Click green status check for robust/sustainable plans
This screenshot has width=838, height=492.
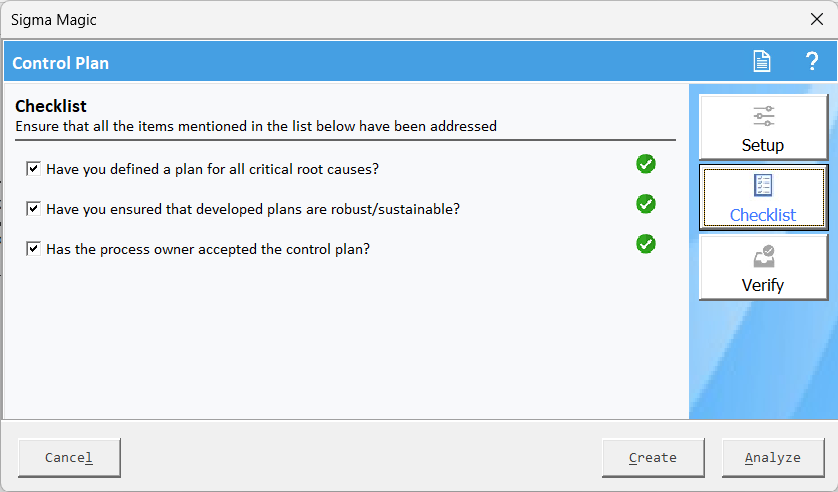(x=646, y=204)
